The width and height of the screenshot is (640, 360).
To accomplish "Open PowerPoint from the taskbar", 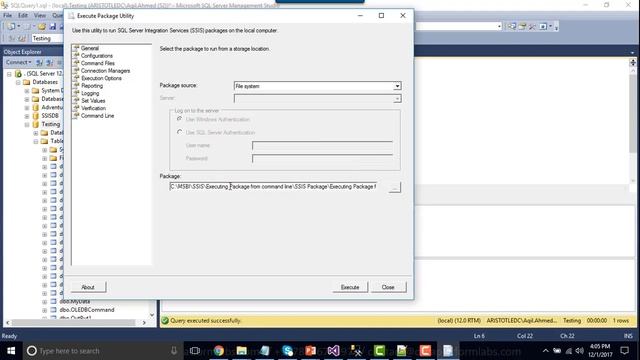I will (x=310, y=351).
